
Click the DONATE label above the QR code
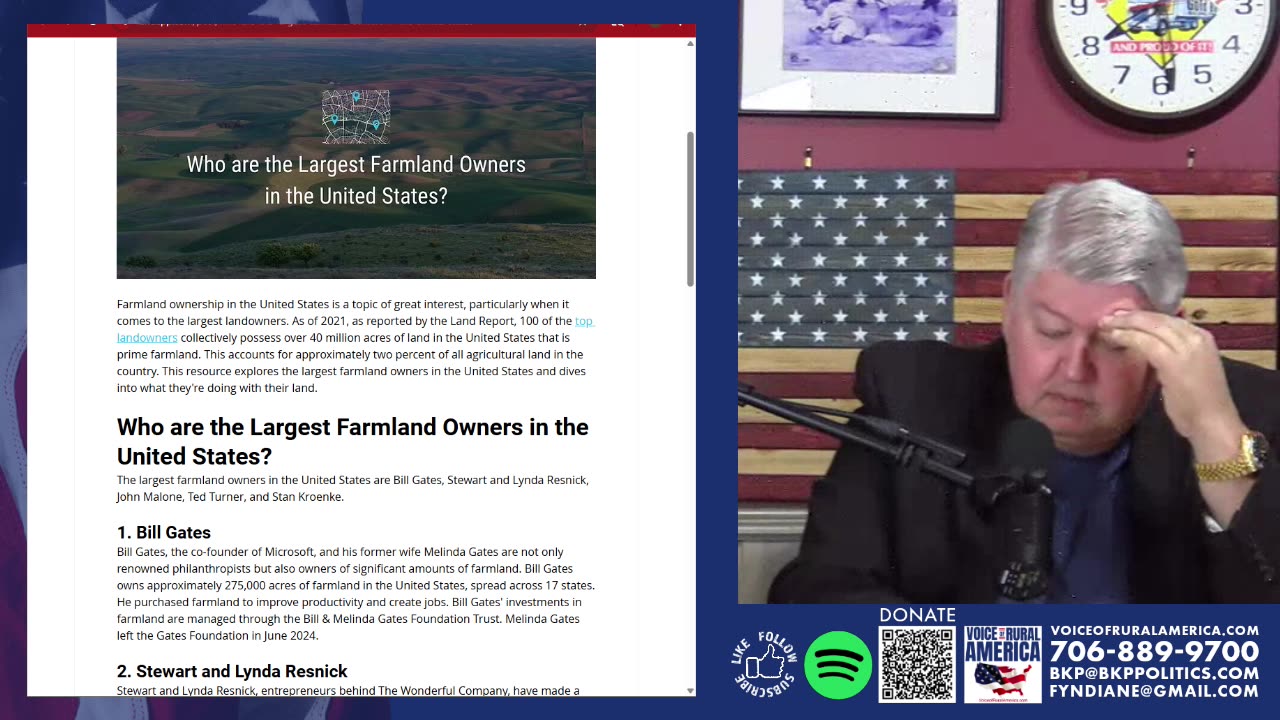point(917,615)
